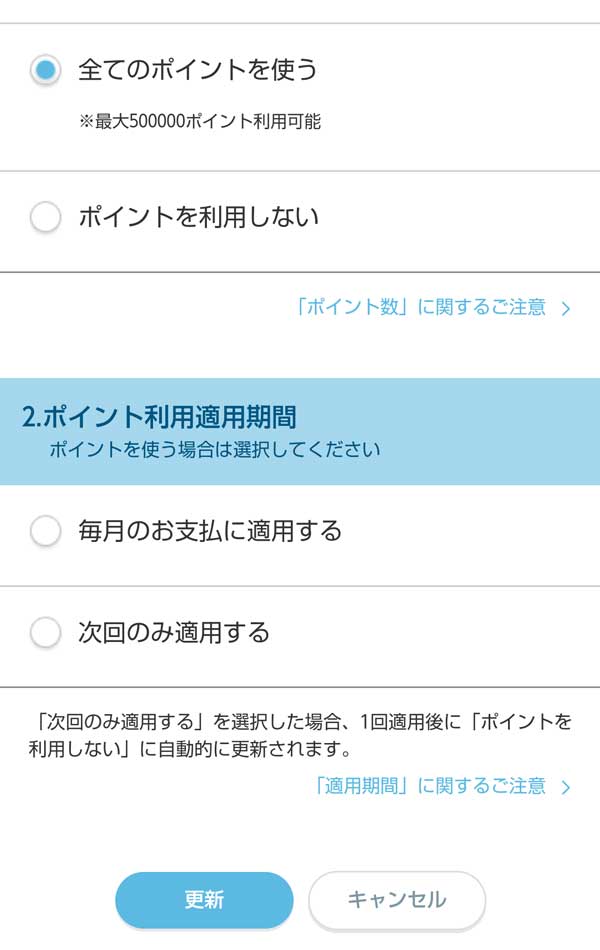Image resolution: width=600 pixels, height=950 pixels.
Task: Open the 「適用期間」に関するご注意 link
Action: [430, 787]
